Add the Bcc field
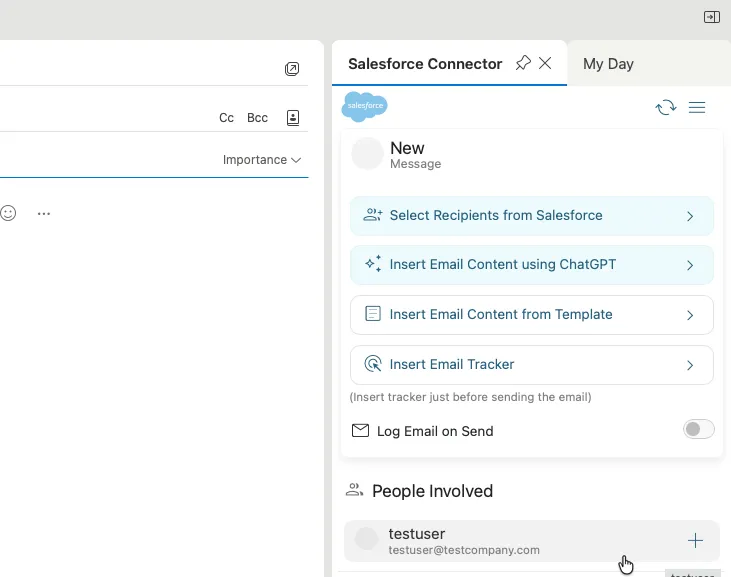The width and height of the screenshot is (731, 577). (257, 117)
